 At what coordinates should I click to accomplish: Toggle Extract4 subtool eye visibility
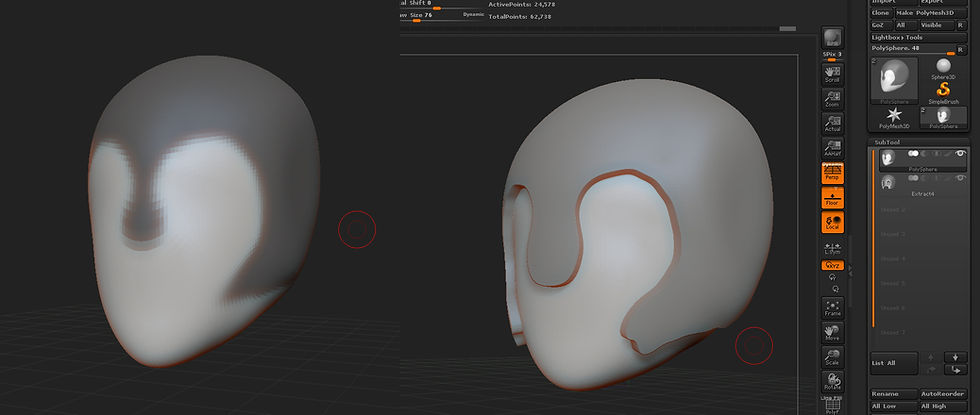961,178
